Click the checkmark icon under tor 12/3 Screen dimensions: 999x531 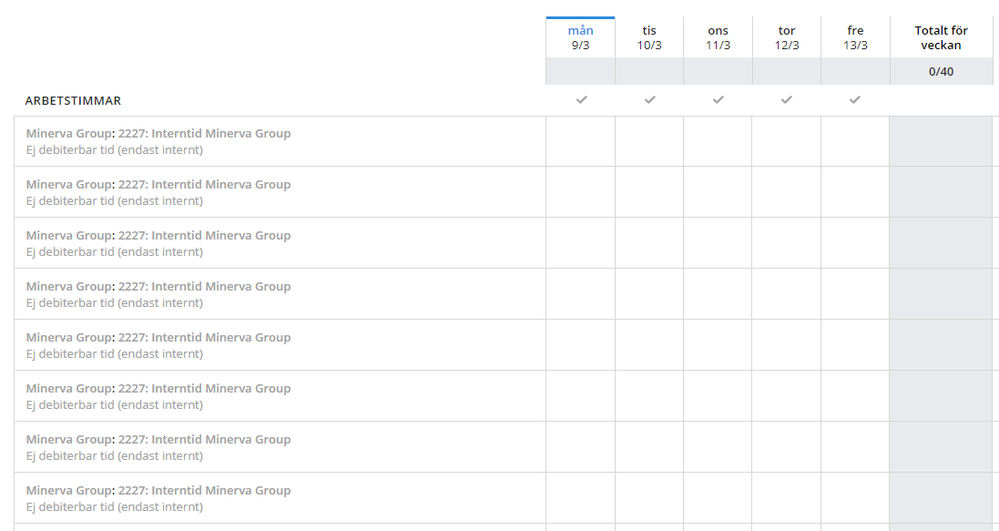click(787, 99)
